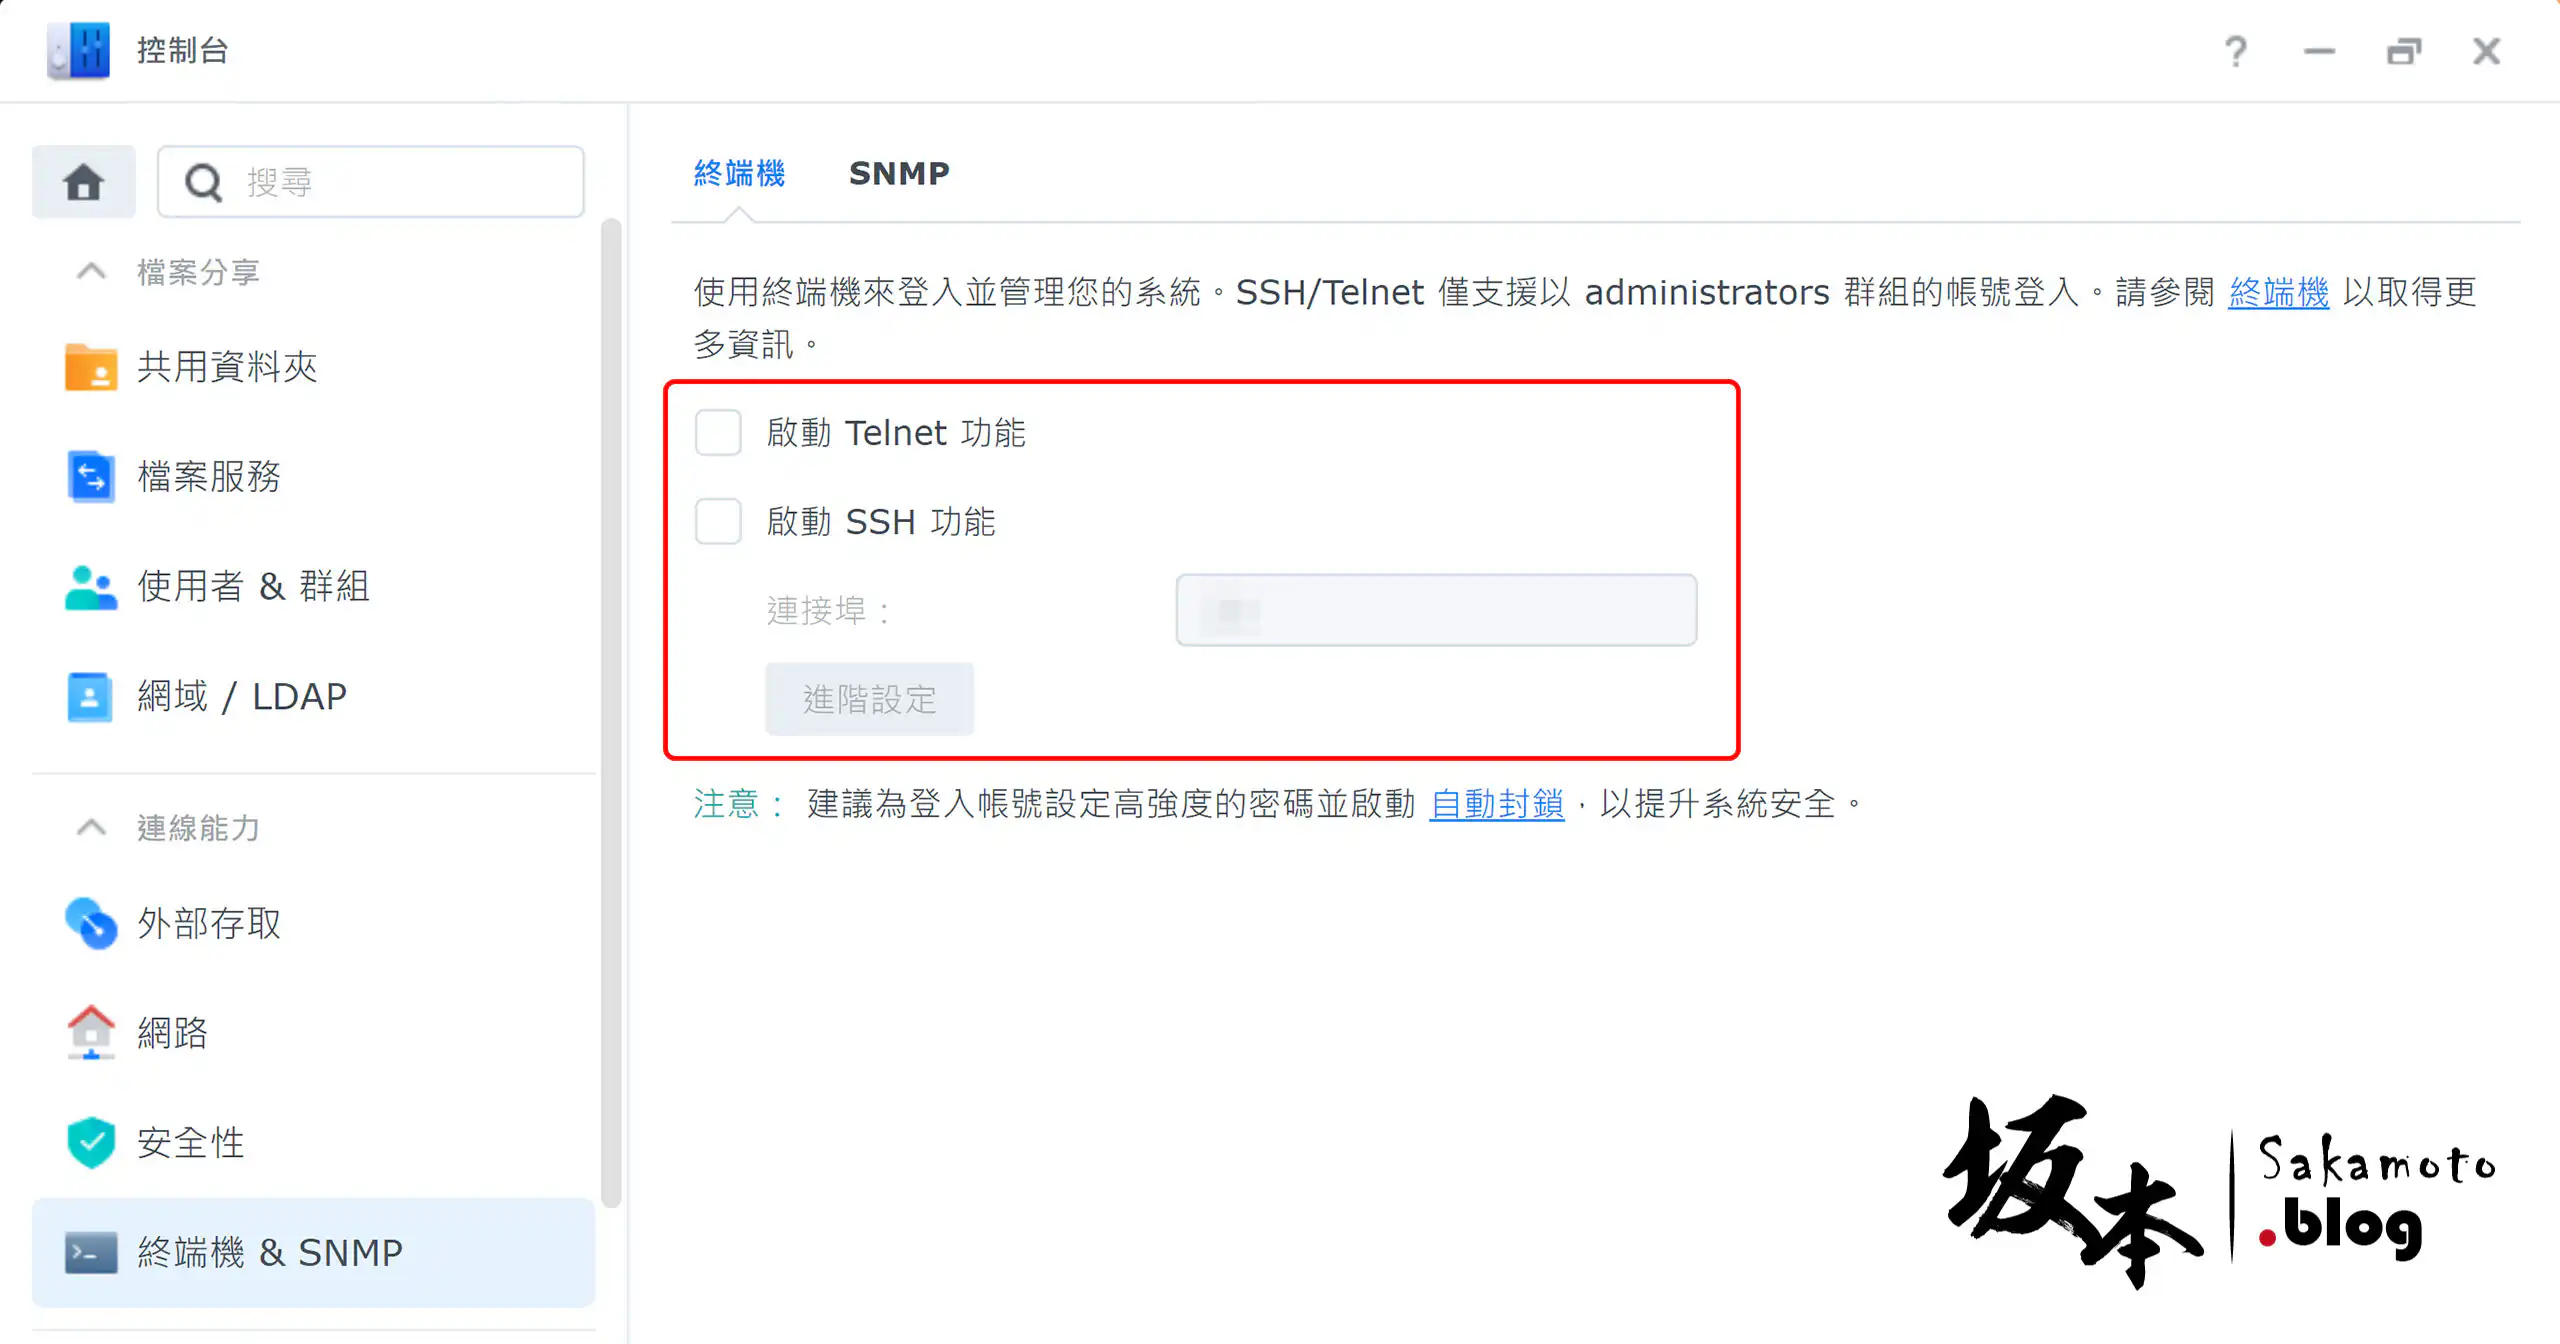2560x1344 pixels.
Task: Enable the 啟動 Telnet 功能 checkbox
Action: [718, 433]
